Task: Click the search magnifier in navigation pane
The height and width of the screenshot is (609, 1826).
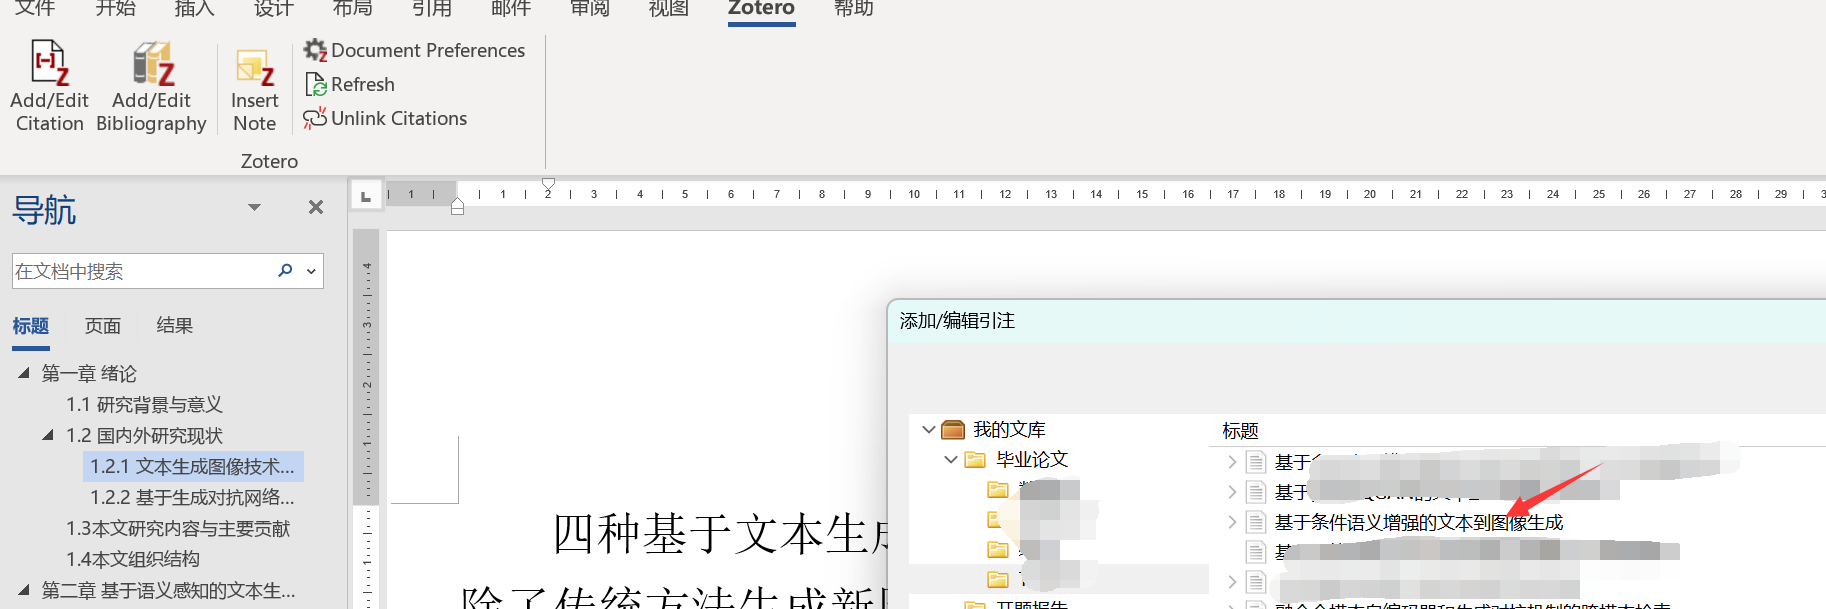Action: [285, 270]
